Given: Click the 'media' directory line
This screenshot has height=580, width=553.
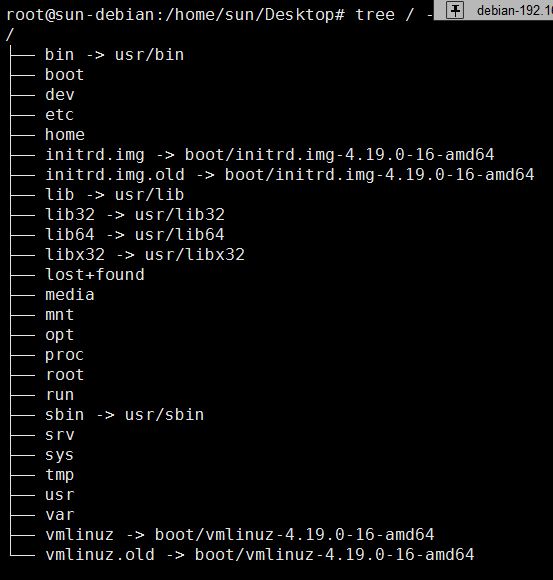Looking at the screenshot, I should (x=70, y=295).
